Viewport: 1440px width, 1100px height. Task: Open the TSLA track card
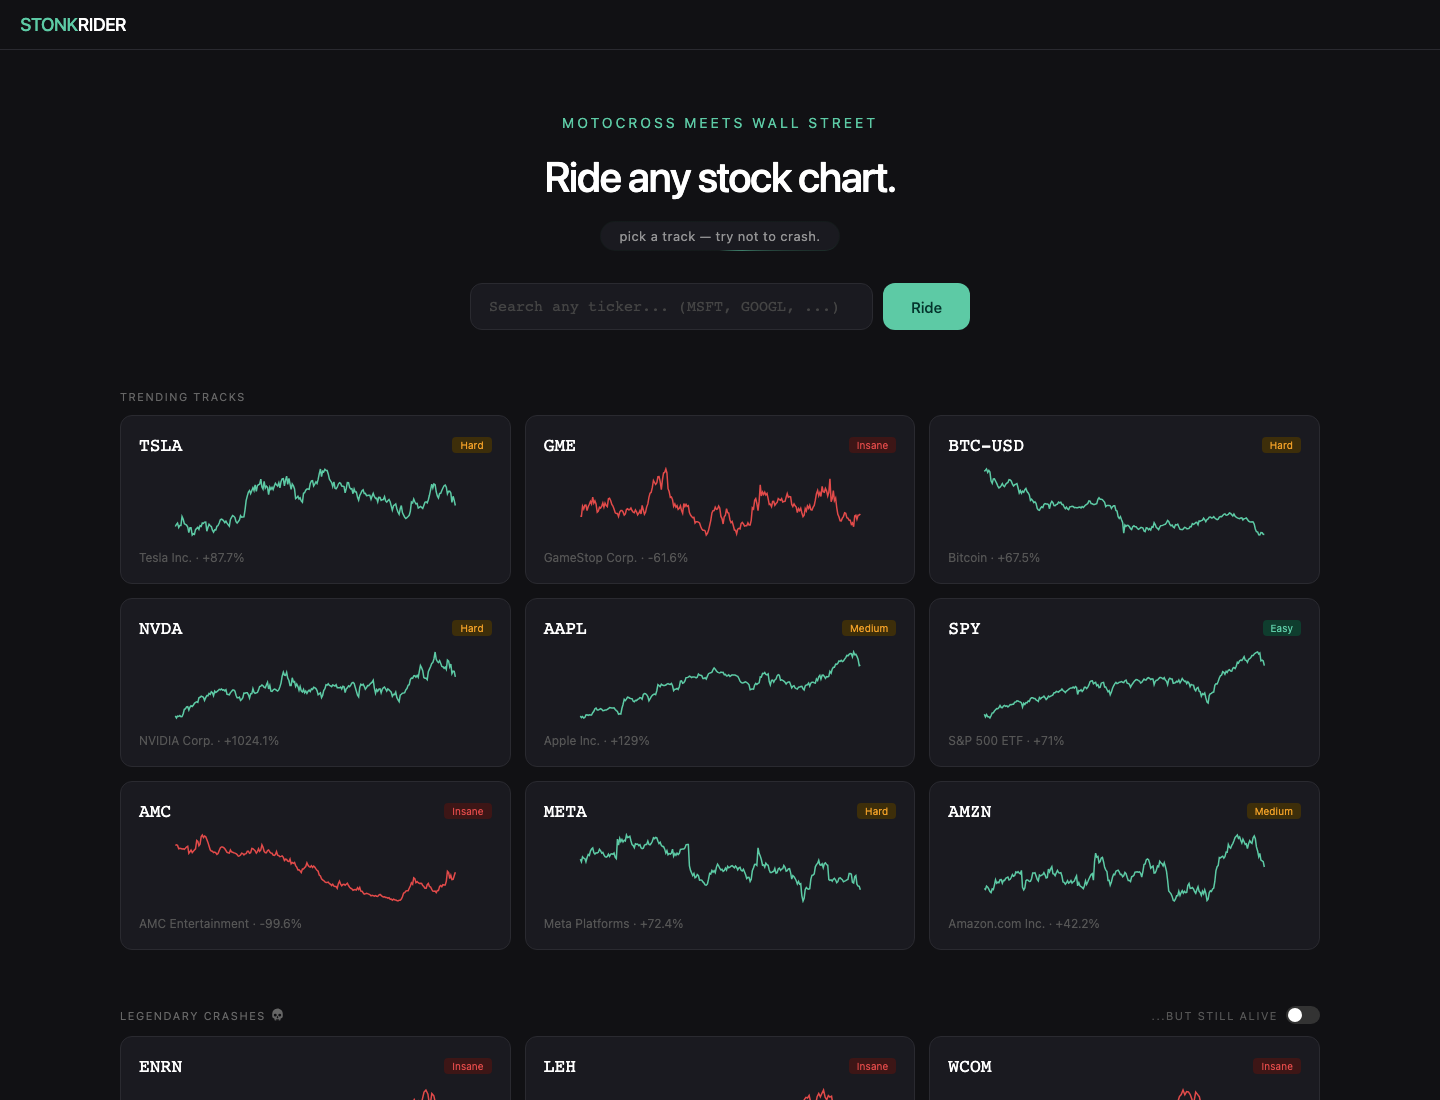[315, 499]
